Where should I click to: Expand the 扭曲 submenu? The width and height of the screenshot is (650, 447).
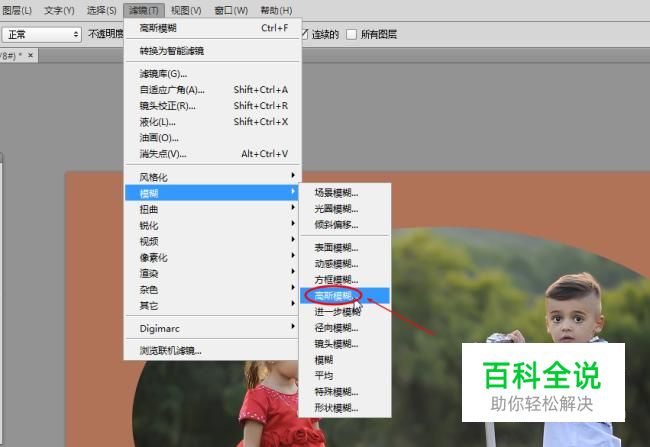[x=213, y=209]
